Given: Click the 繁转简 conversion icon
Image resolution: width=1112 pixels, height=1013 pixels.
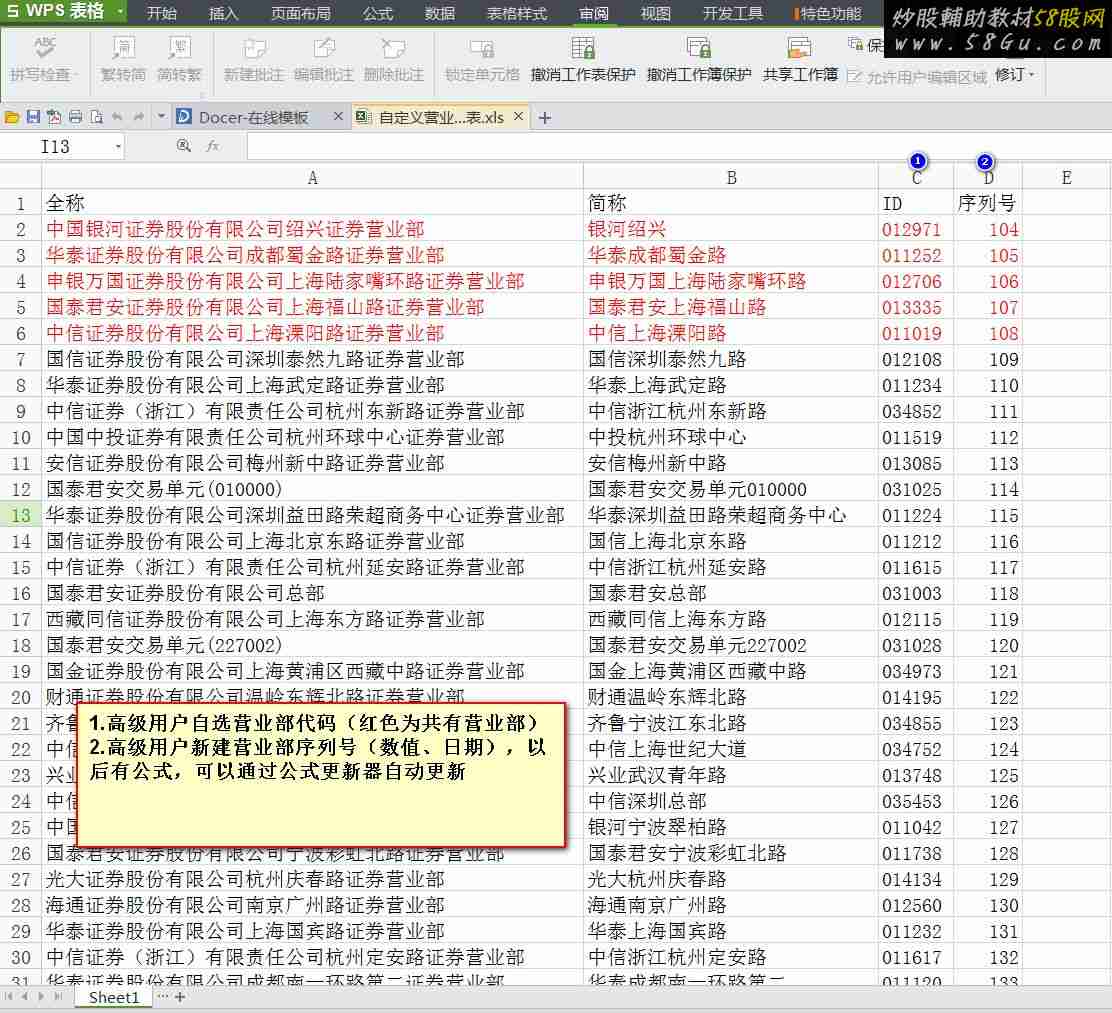Looking at the screenshot, I should (123, 48).
